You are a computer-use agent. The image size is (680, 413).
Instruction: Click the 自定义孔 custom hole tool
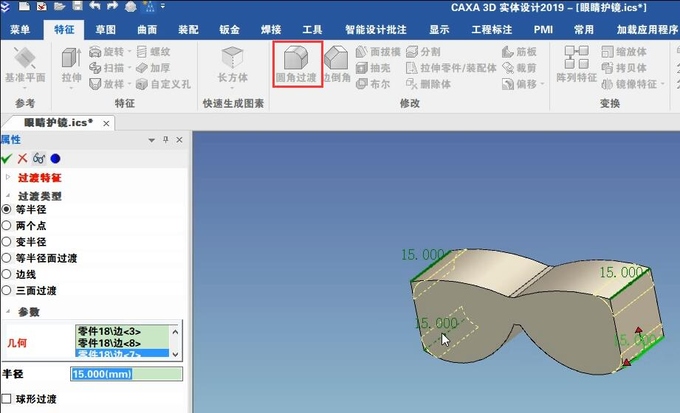coord(163,84)
